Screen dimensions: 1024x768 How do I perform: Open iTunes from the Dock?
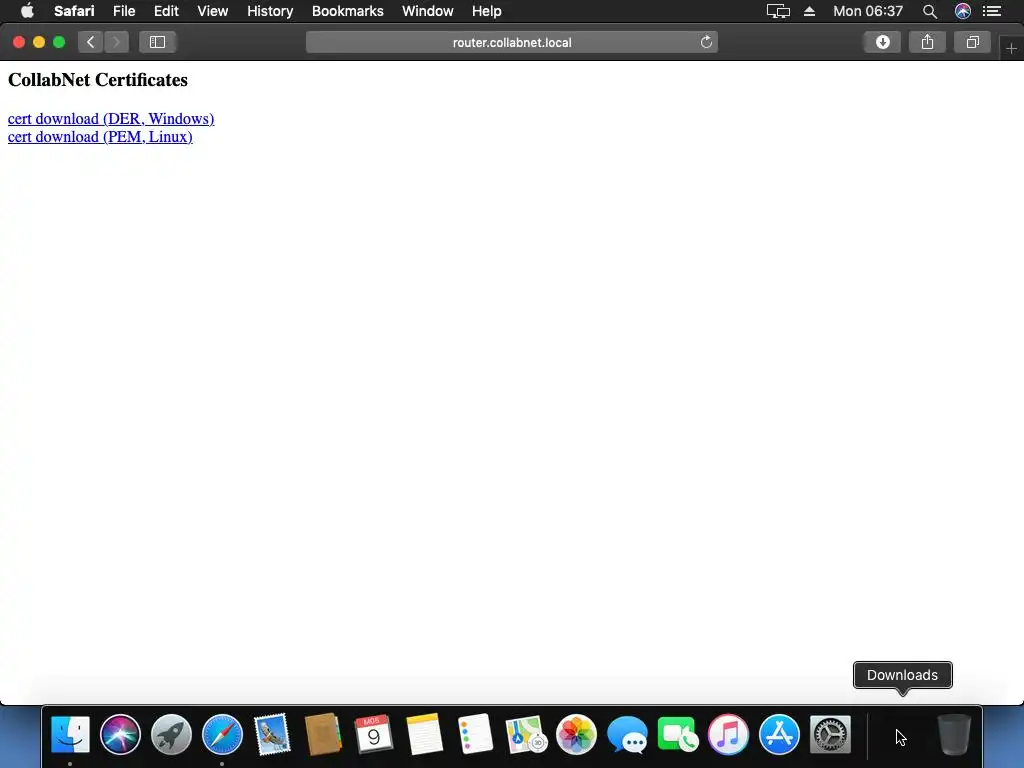pyautogui.click(x=728, y=735)
